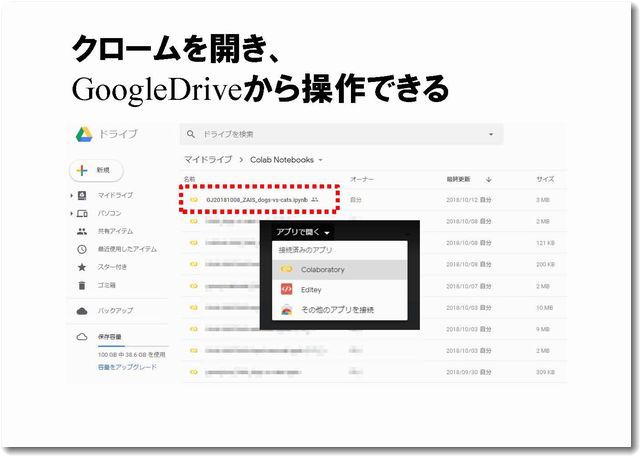The image size is (640, 456).
Task: Sort by the オーナー column header
Action: pyautogui.click(x=362, y=179)
